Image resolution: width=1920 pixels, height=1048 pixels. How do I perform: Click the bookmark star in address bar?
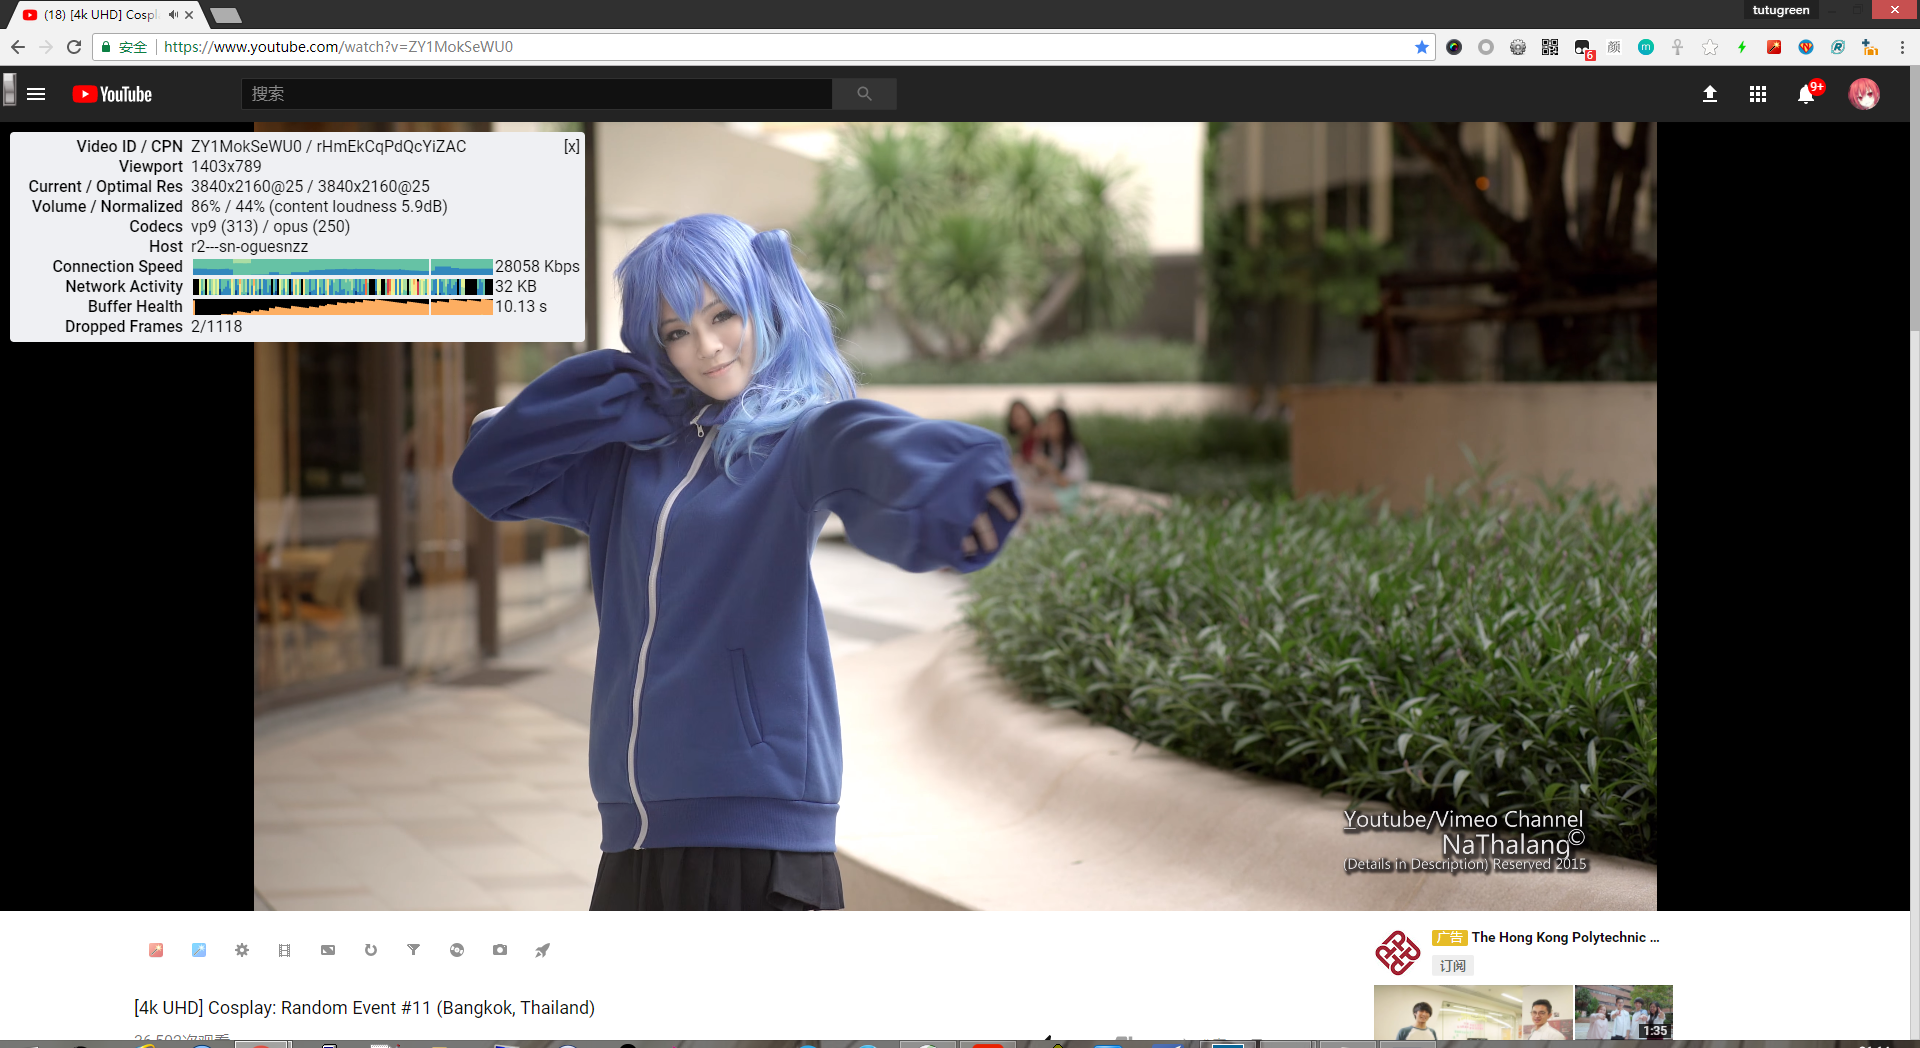click(1421, 47)
